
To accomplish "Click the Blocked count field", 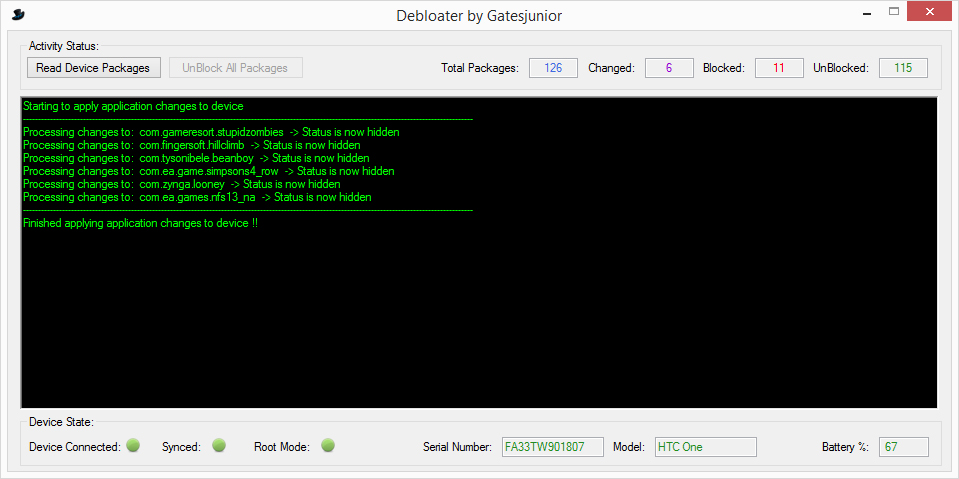I will click(x=779, y=68).
